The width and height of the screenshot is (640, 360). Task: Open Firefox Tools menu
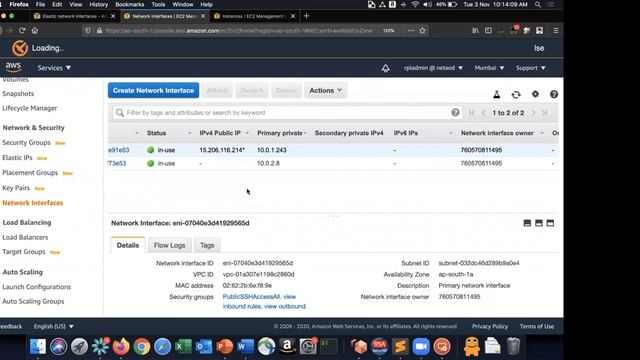coord(158,4)
